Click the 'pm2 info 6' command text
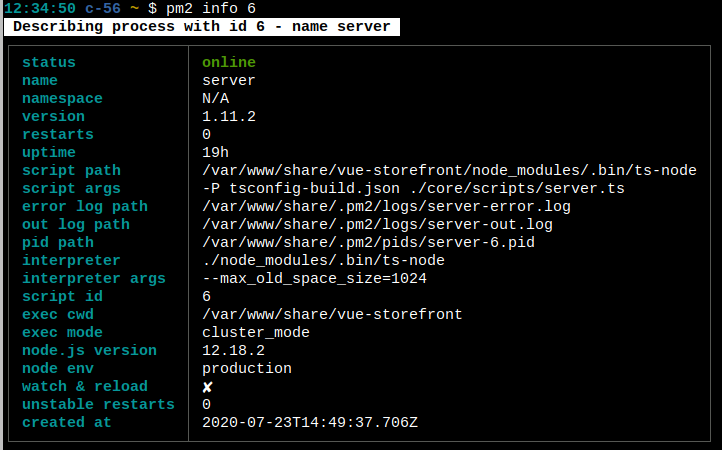 tap(211, 8)
